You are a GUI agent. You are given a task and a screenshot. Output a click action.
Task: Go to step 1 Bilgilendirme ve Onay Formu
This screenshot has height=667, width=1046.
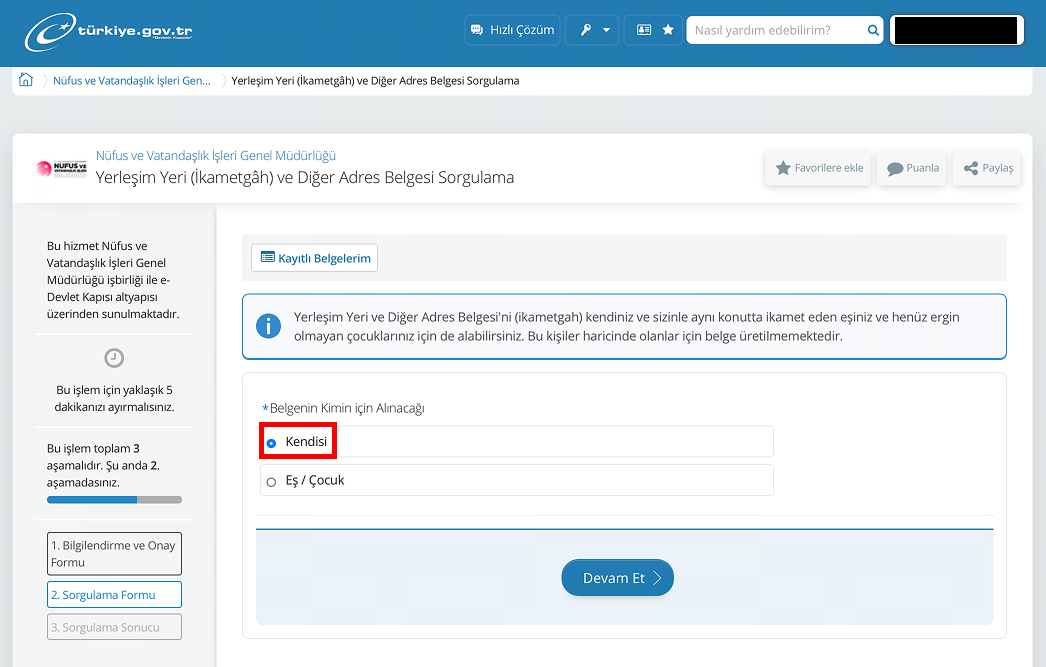click(114, 554)
